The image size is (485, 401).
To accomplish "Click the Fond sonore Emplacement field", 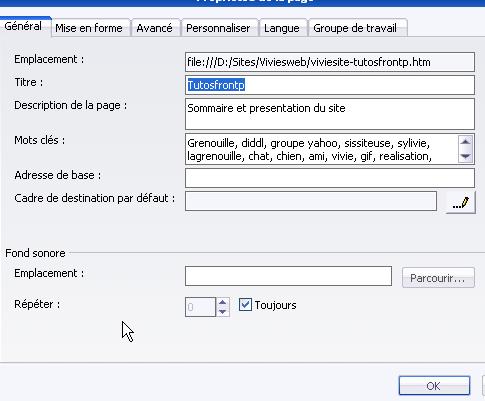I will (288, 276).
